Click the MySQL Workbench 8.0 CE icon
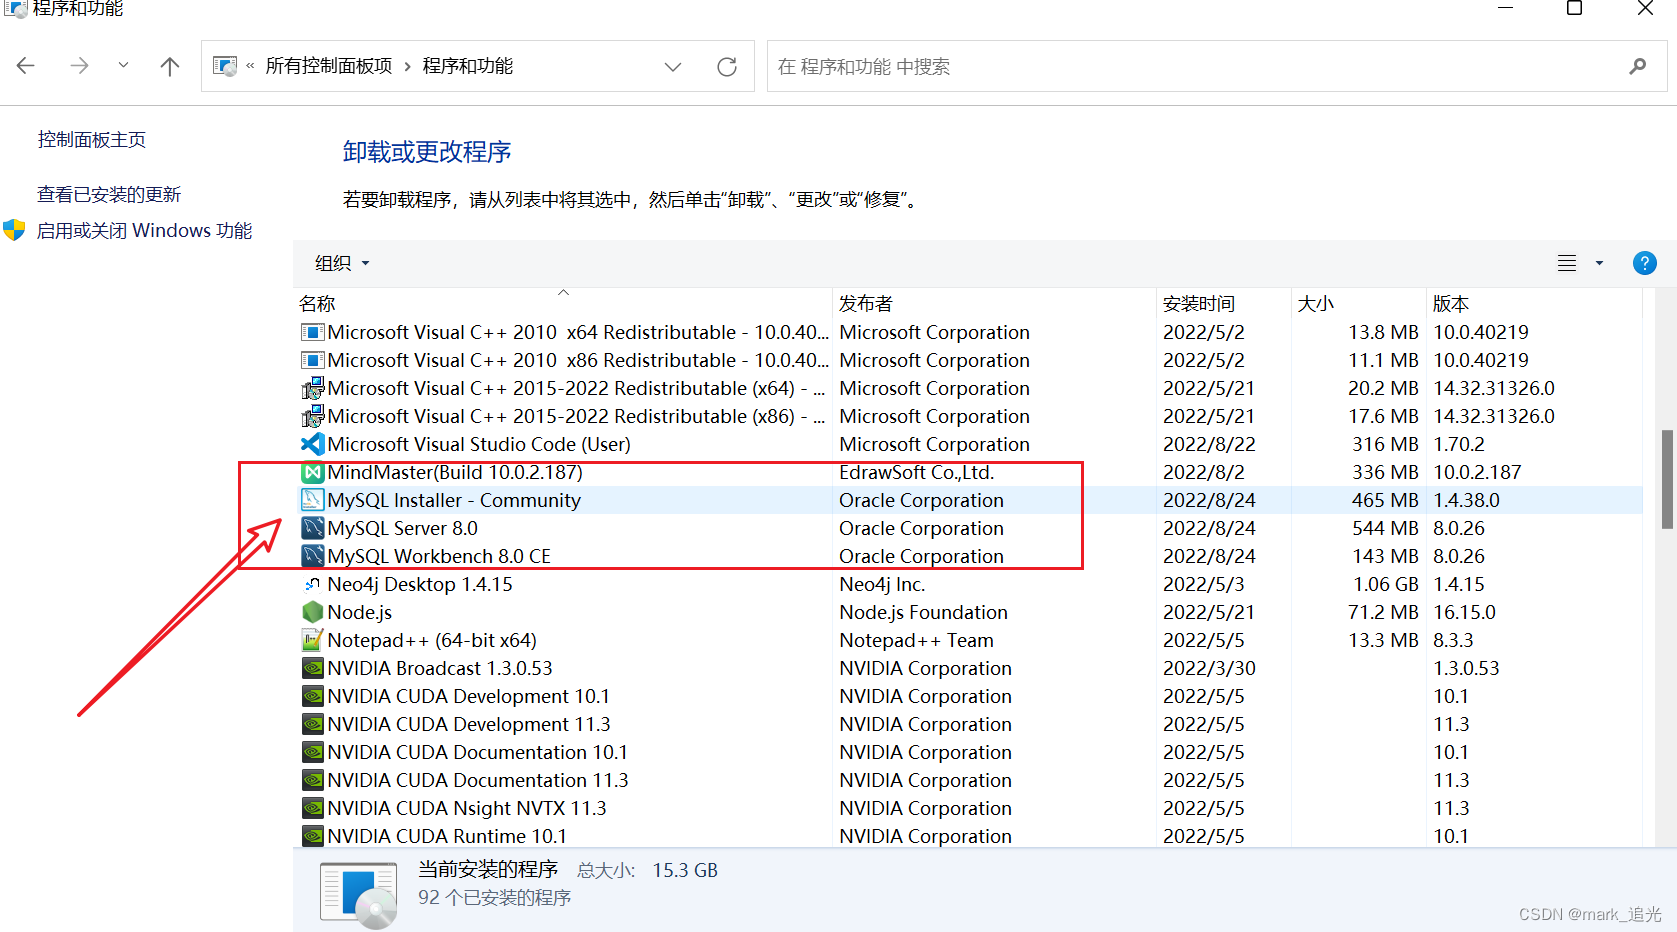Screen dimensions: 1677x932 313,556
